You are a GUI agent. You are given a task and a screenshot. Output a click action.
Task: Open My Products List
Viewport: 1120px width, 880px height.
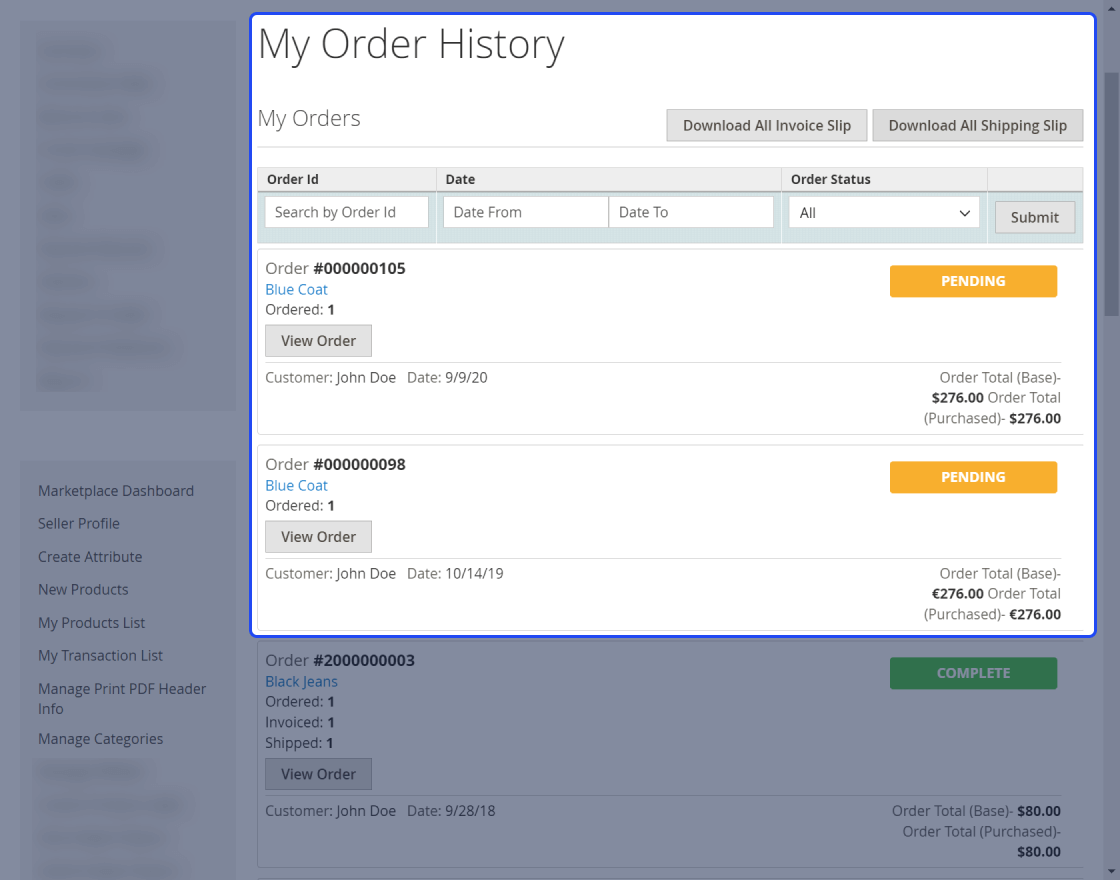[91, 623]
